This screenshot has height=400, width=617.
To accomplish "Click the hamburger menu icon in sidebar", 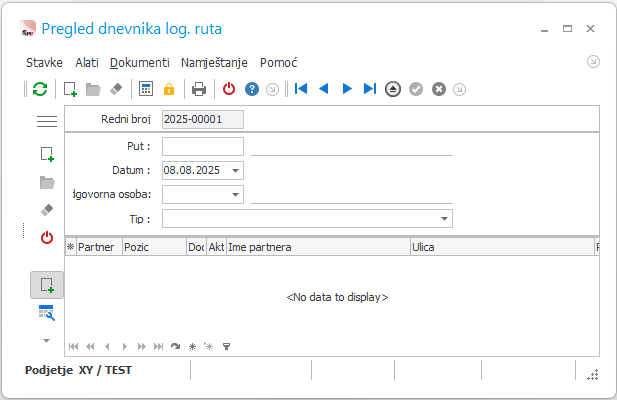I will (47, 121).
